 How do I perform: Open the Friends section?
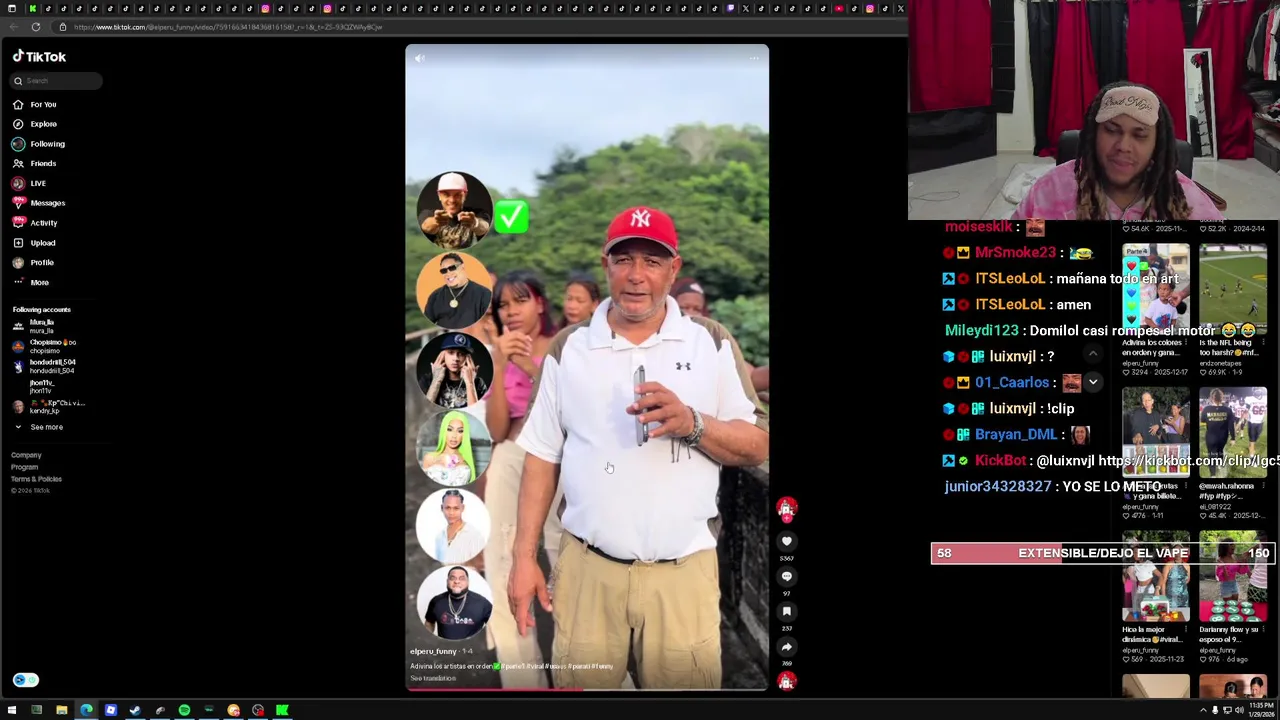(35, 163)
